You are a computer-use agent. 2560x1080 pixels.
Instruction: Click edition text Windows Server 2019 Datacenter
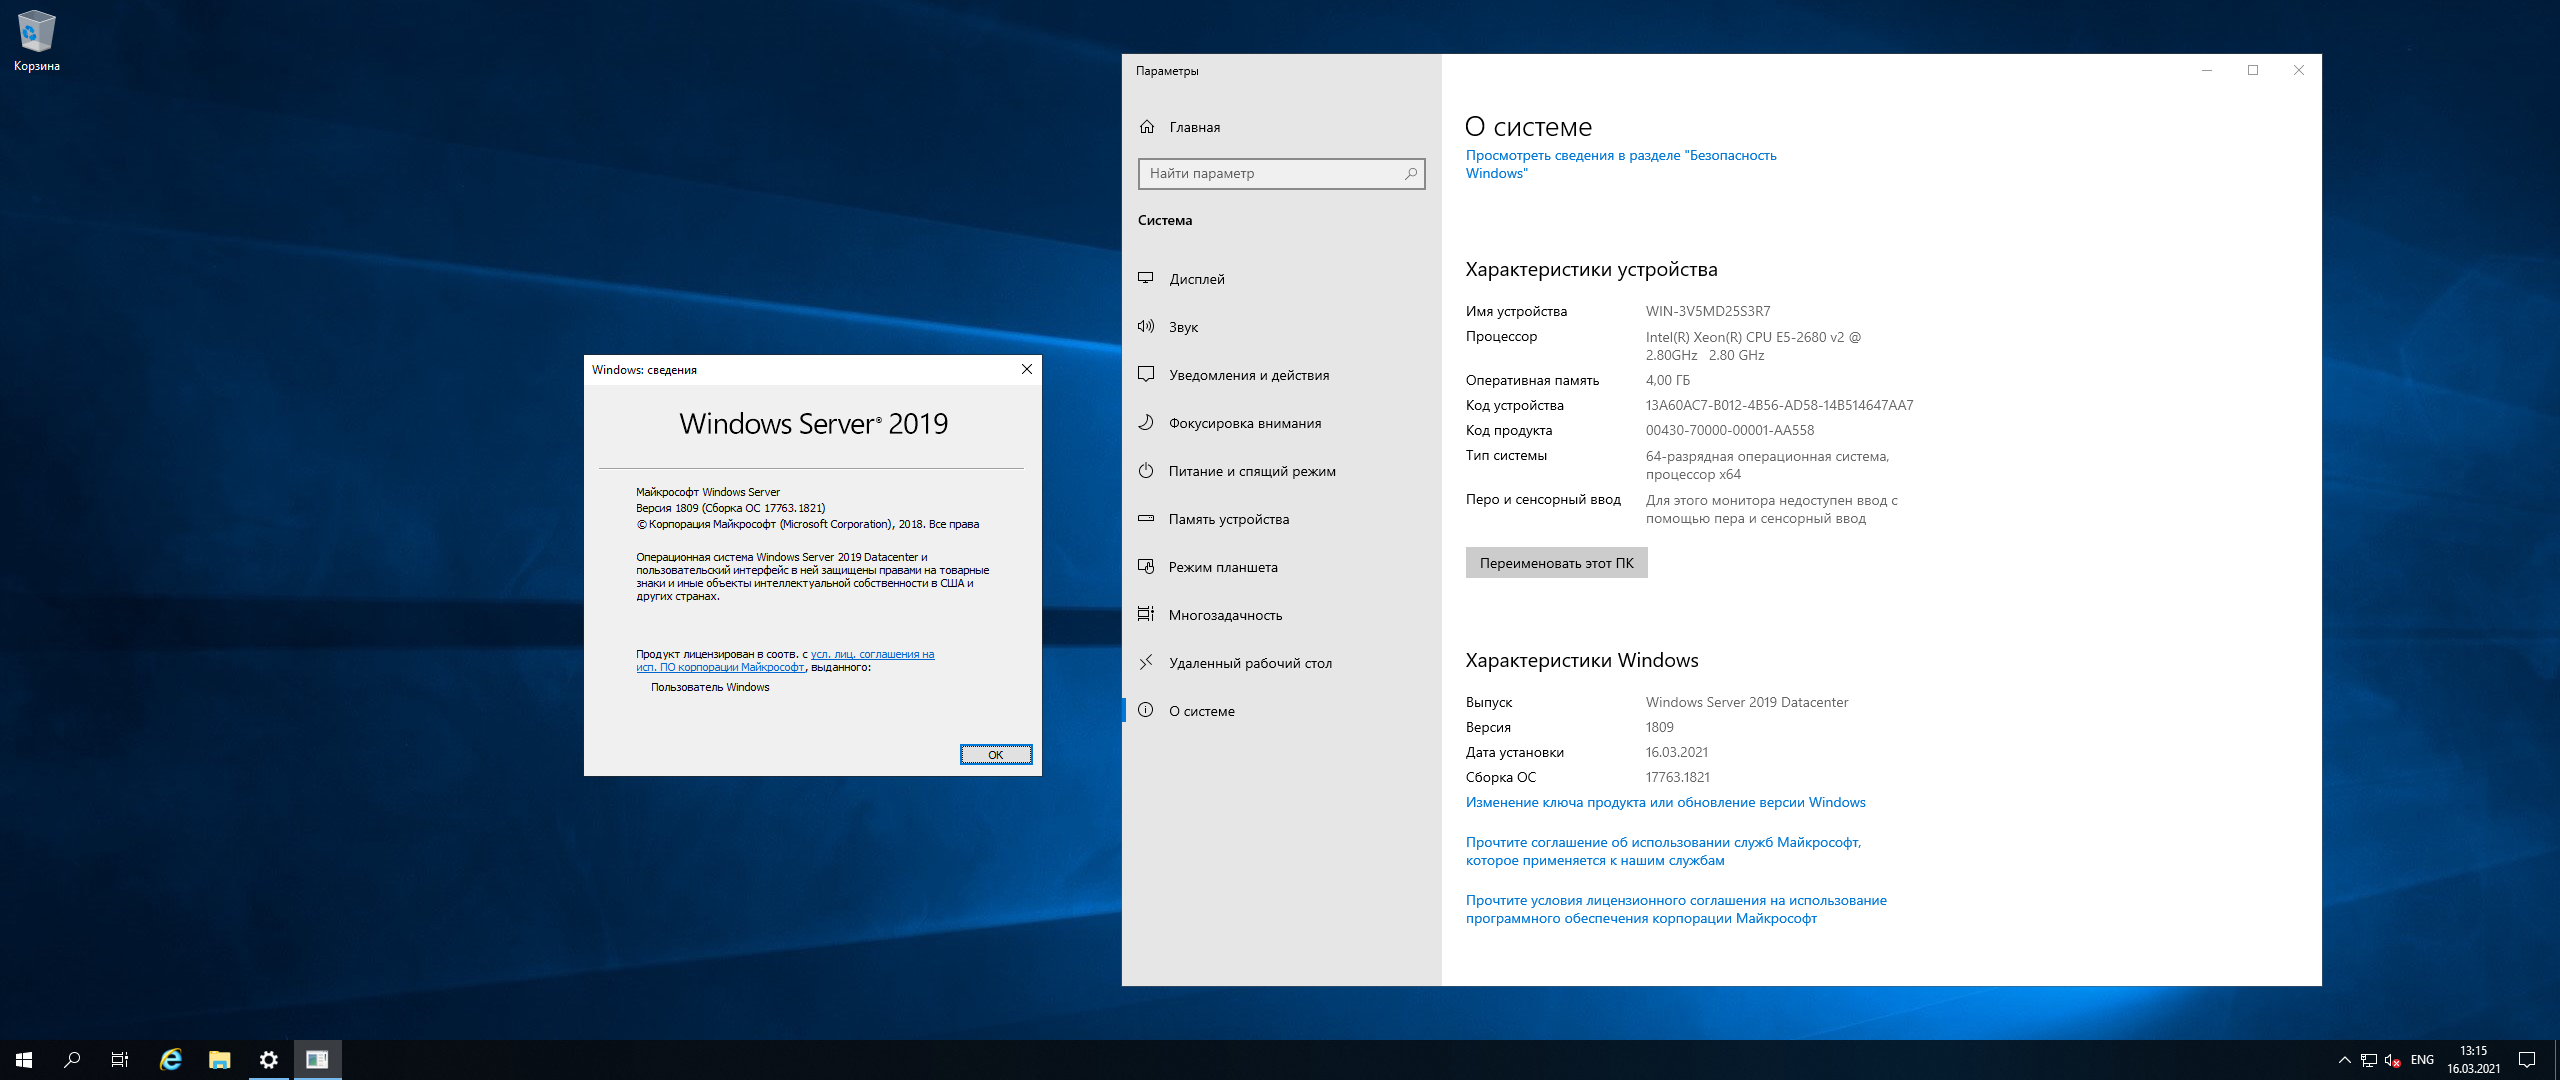pos(1747,703)
